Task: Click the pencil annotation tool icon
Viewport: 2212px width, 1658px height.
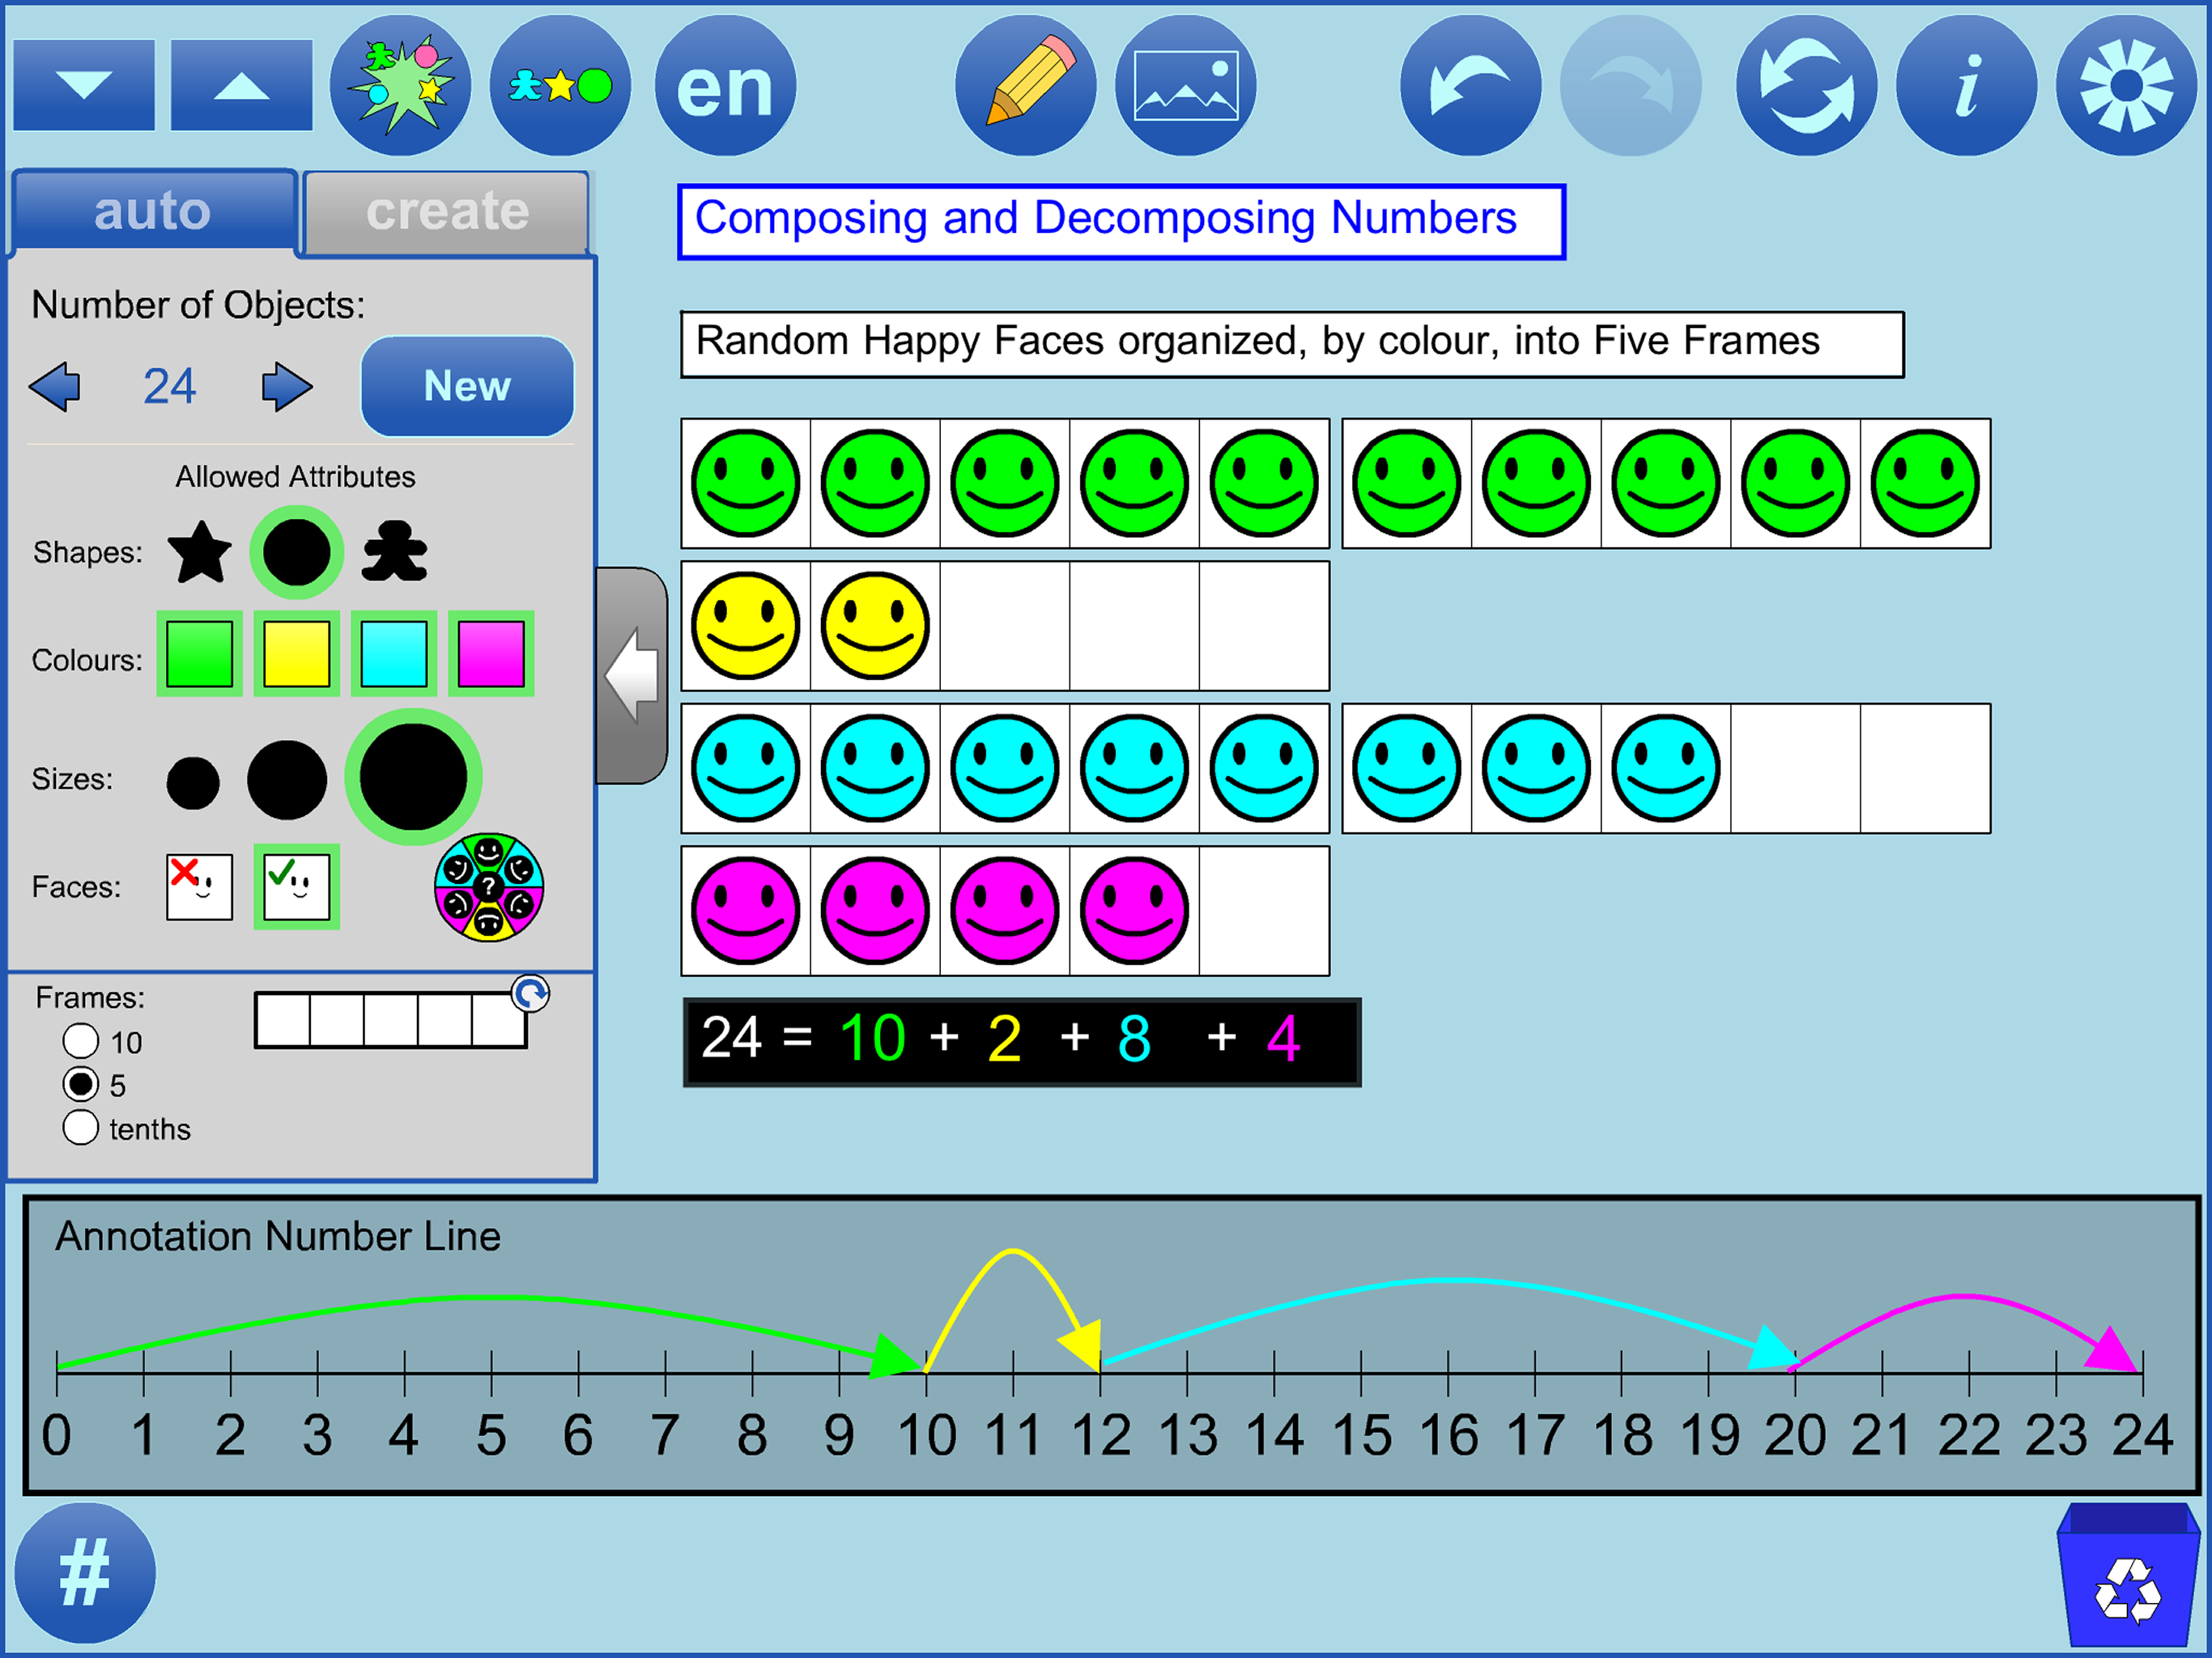Action: tap(1025, 86)
